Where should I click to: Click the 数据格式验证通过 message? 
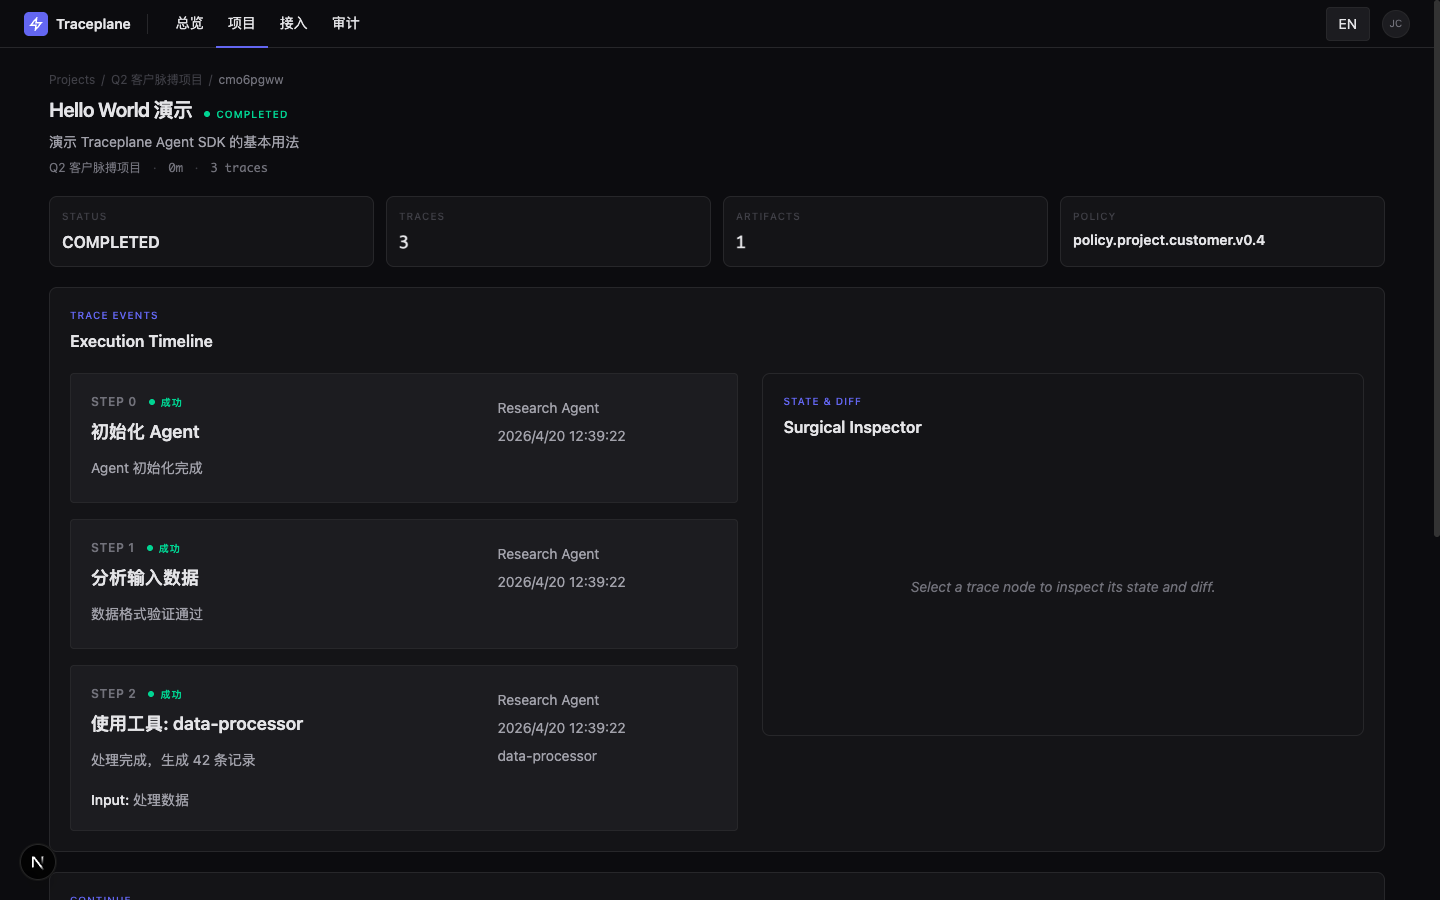(147, 614)
